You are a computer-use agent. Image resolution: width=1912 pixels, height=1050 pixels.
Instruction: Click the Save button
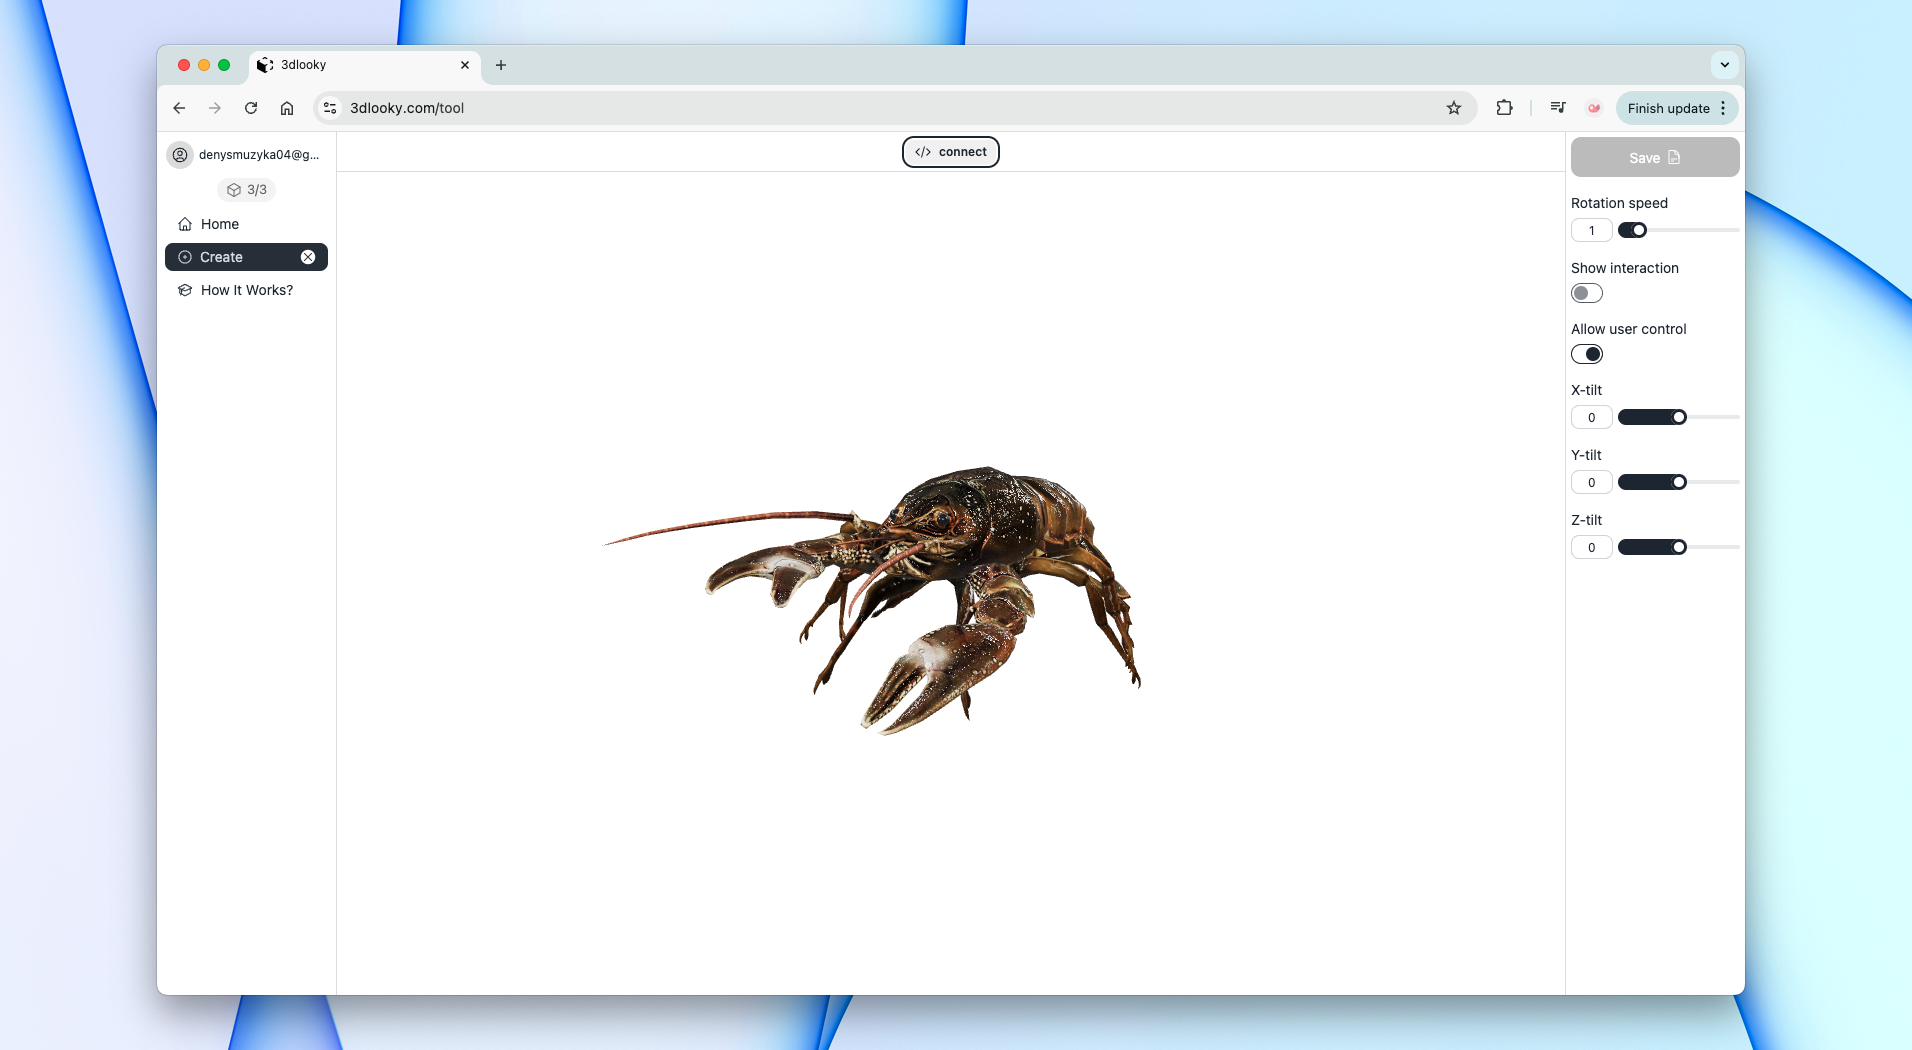tap(1655, 158)
